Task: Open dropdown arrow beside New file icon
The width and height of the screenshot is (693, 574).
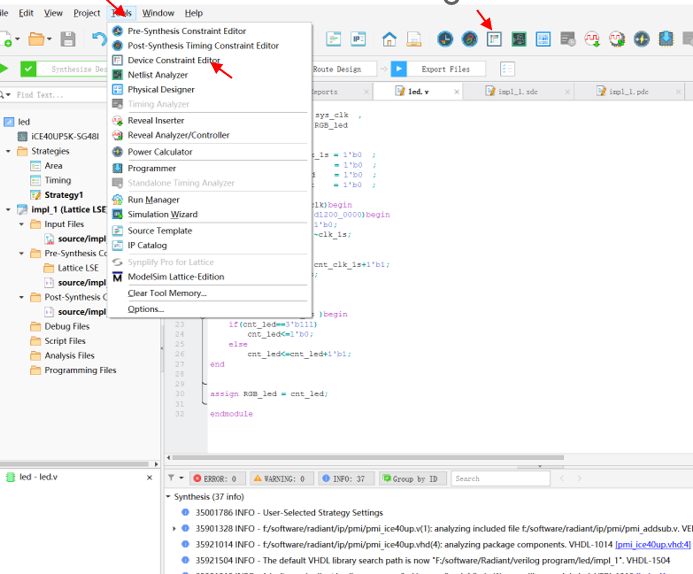Action: pyautogui.click(x=18, y=39)
